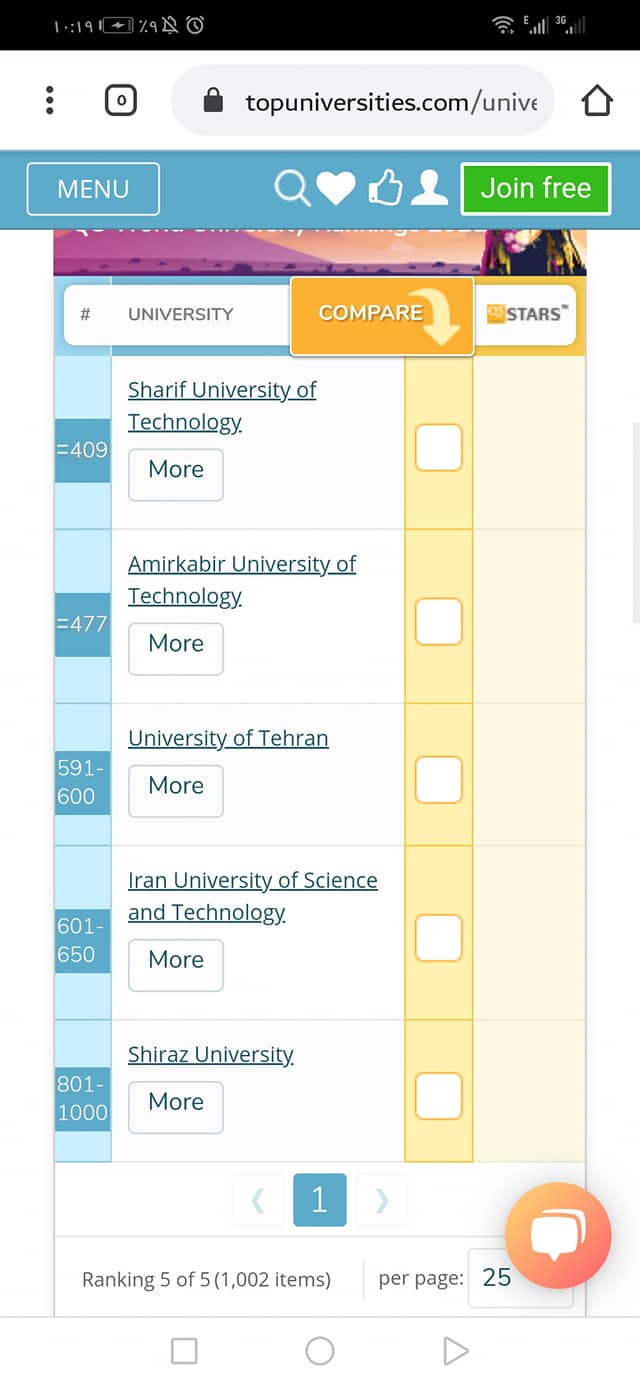Open the MENU button
The height and width of the screenshot is (1386, 640).
tap(93, 189)
